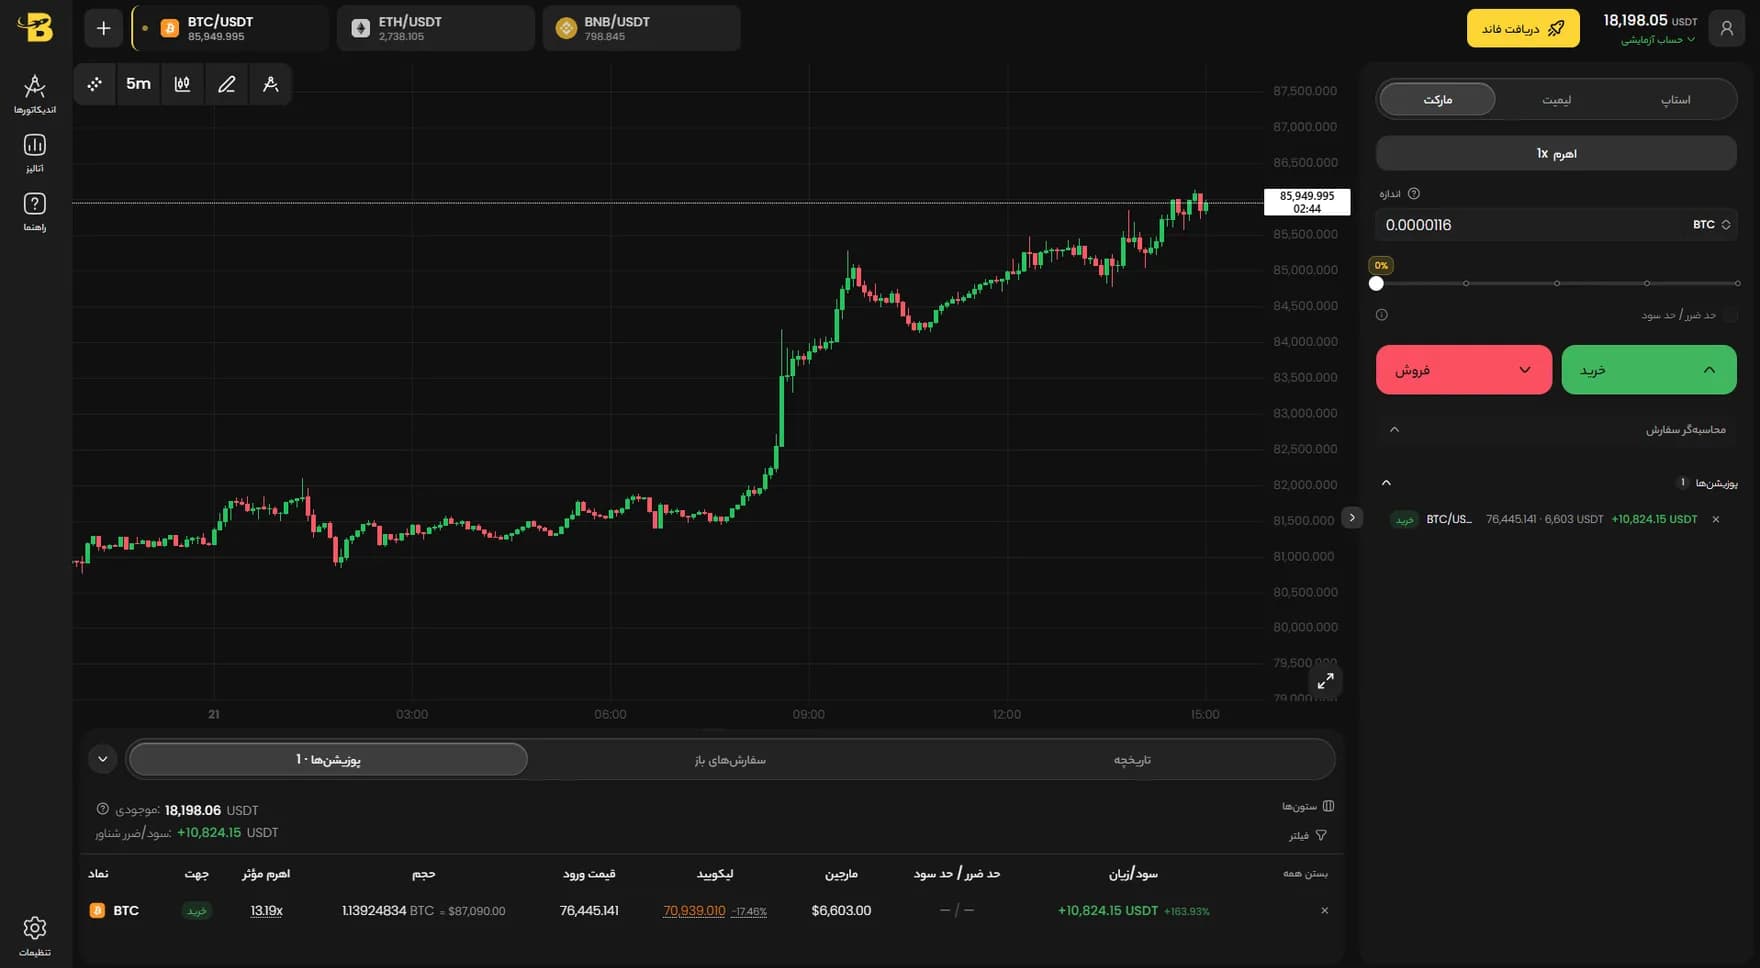Add a new symbol tab with plus button
The height and width of the screenshot is (968, 1760).
[103, 28]
